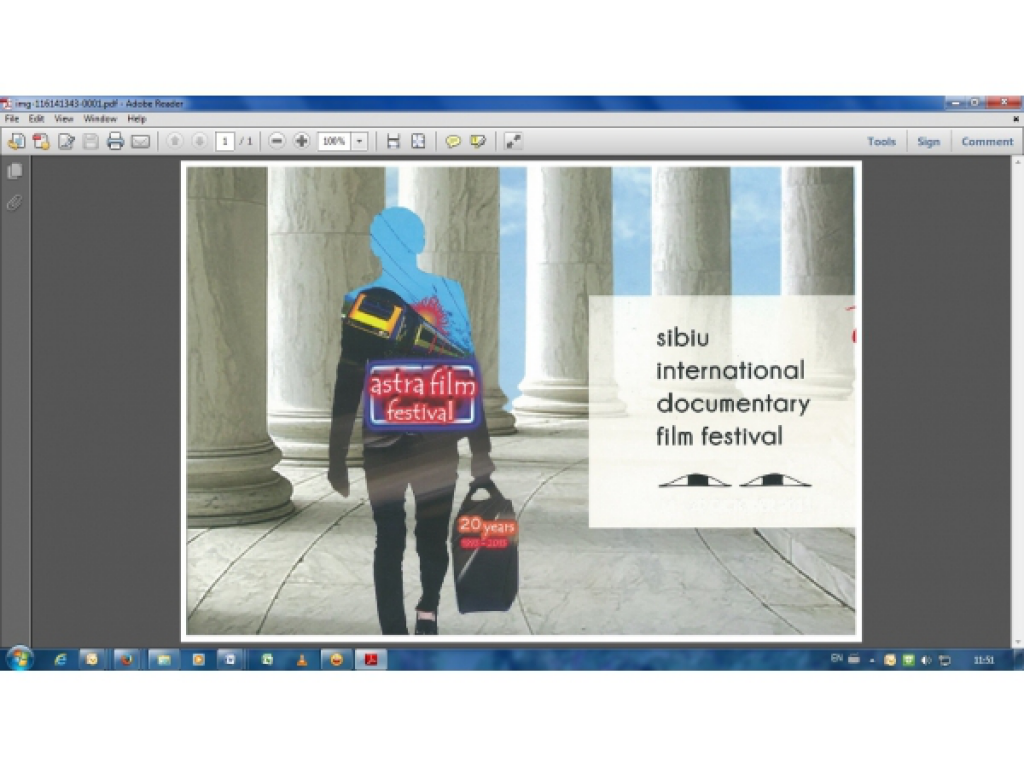Click the edit-document icon in the toolbar
1024x768 pixels.
coord(66,141)
